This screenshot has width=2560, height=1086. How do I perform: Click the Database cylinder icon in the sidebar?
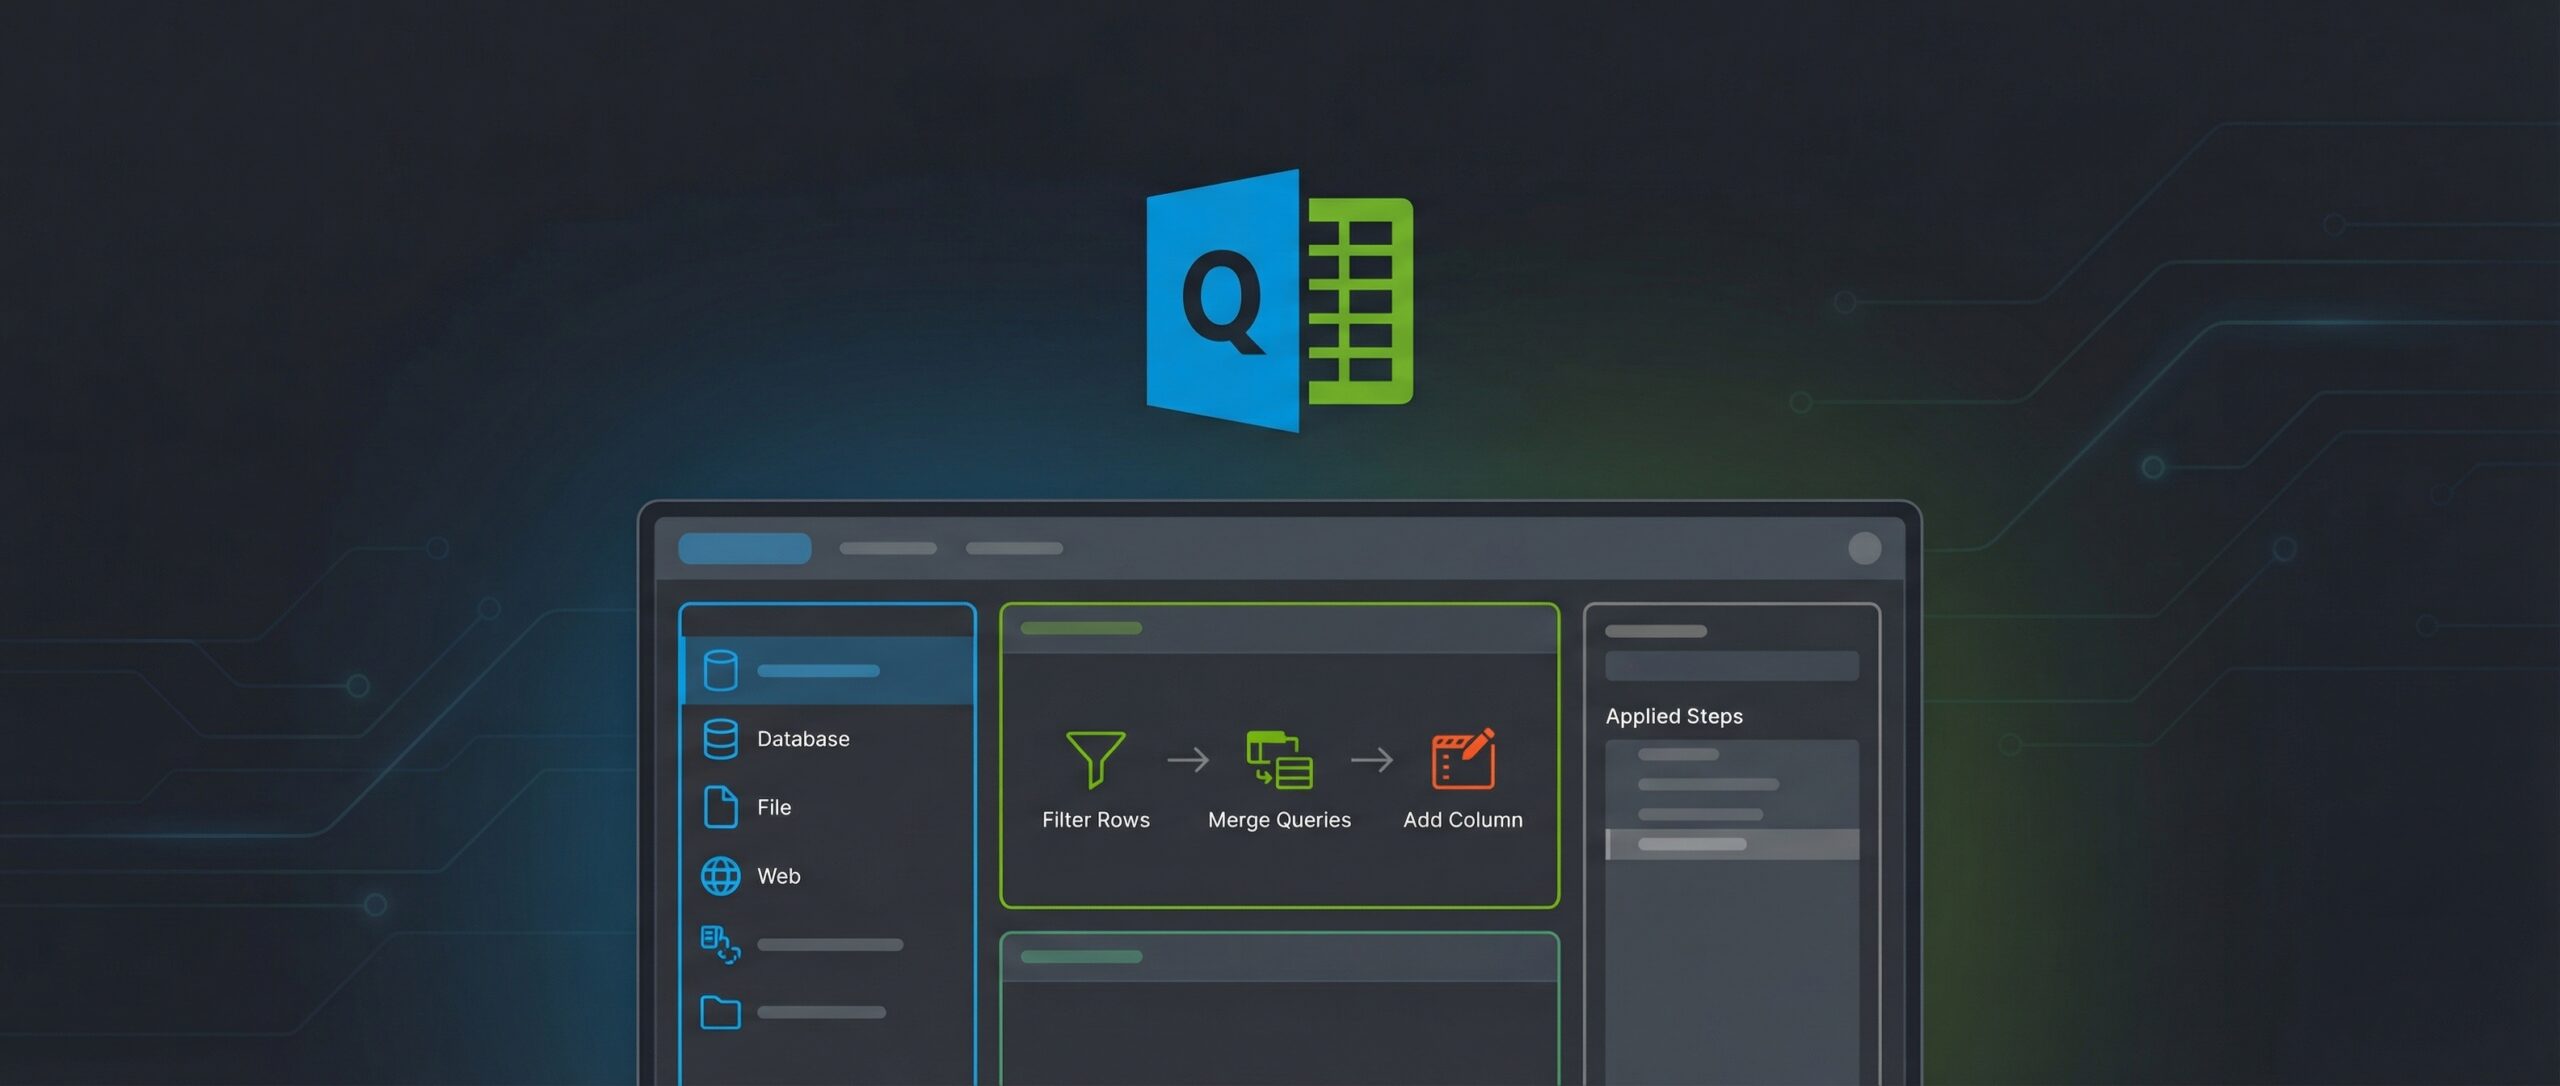[719, 739]
